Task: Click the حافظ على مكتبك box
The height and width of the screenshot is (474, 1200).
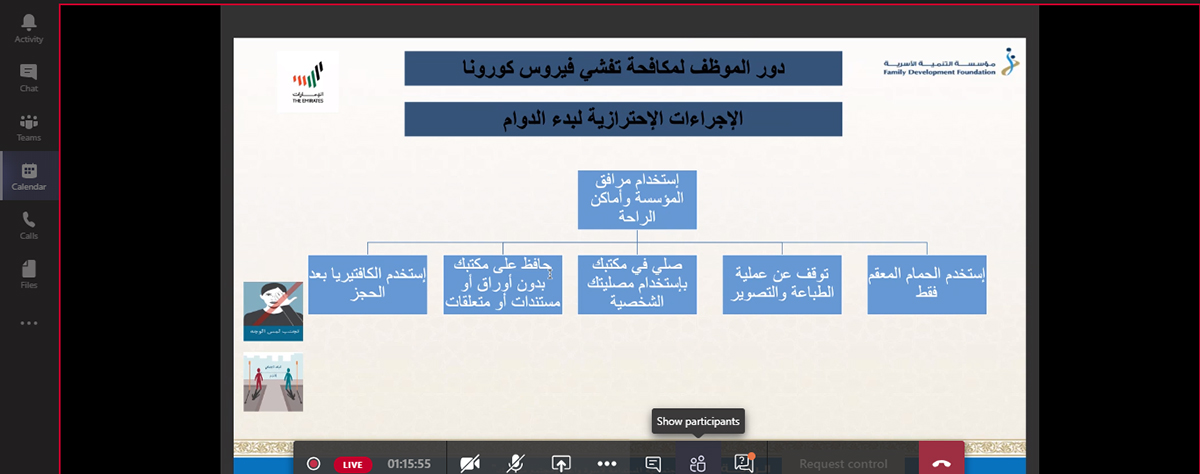Action: coord(503,284)
